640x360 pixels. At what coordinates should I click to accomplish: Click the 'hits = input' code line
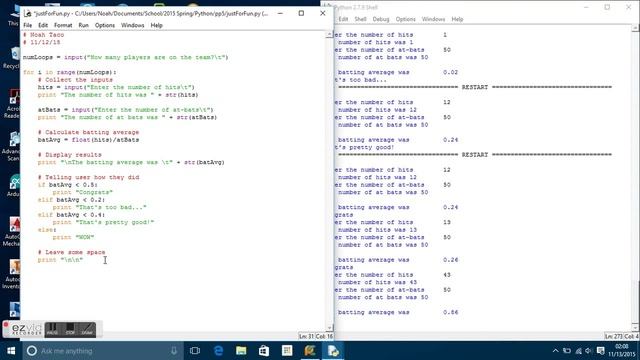click(x=116, y=87)
